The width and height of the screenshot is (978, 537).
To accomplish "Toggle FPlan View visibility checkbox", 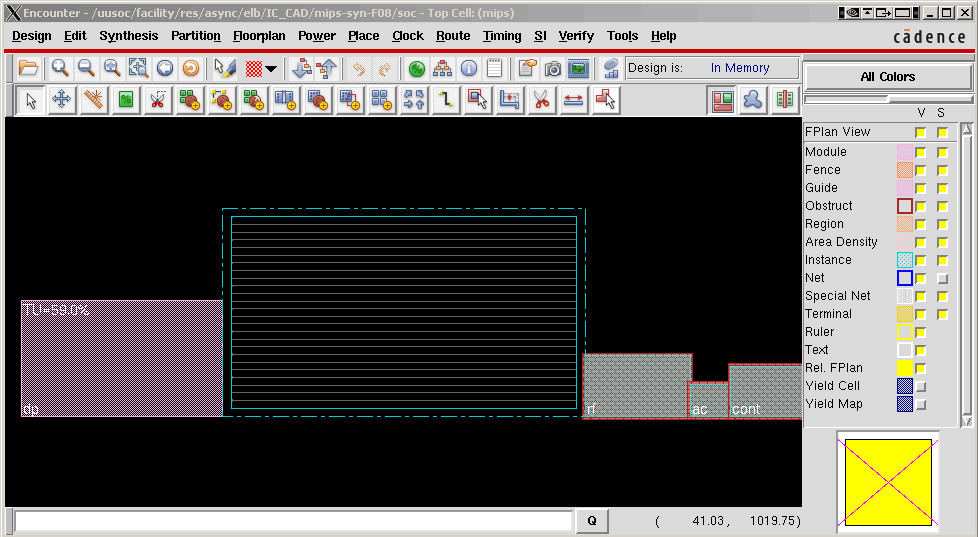I will tap(921, 132).
